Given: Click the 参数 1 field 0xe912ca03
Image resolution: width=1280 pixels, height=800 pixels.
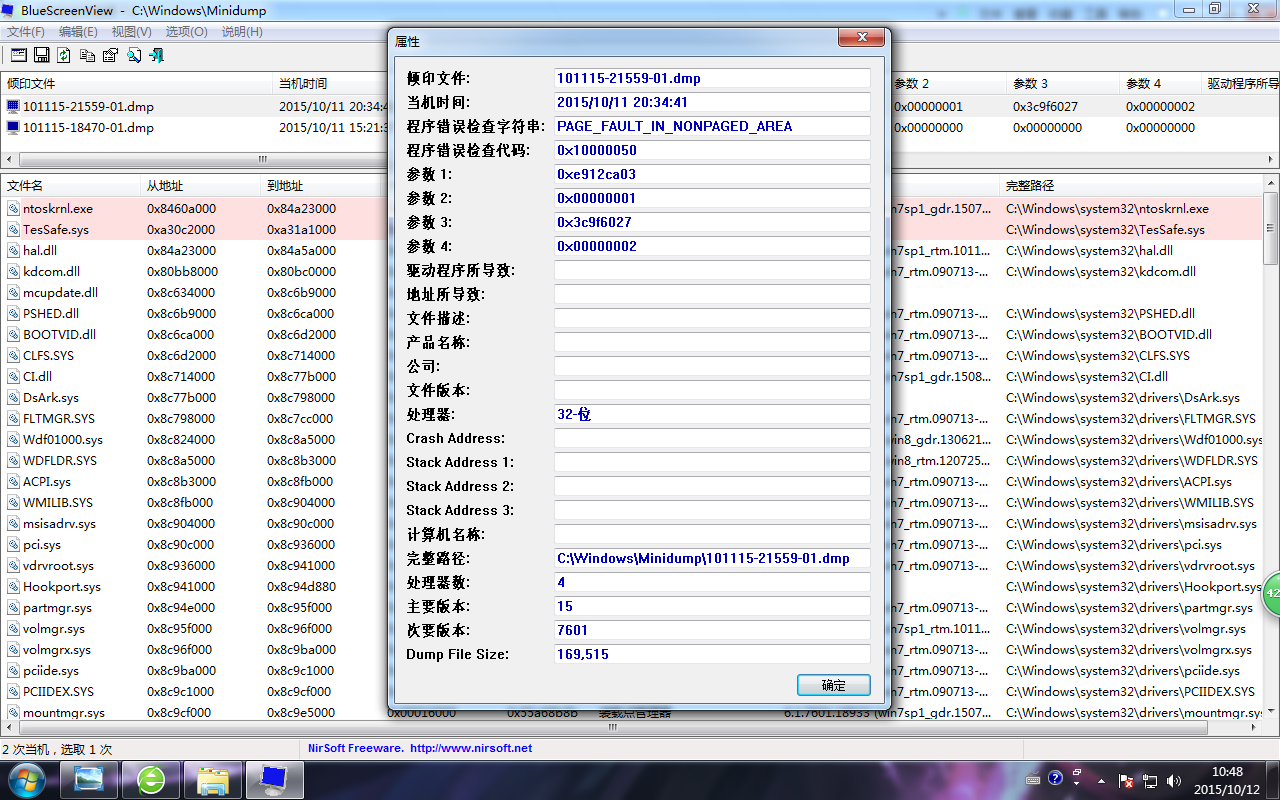Looking at the screenshot, I should (712, 174).
